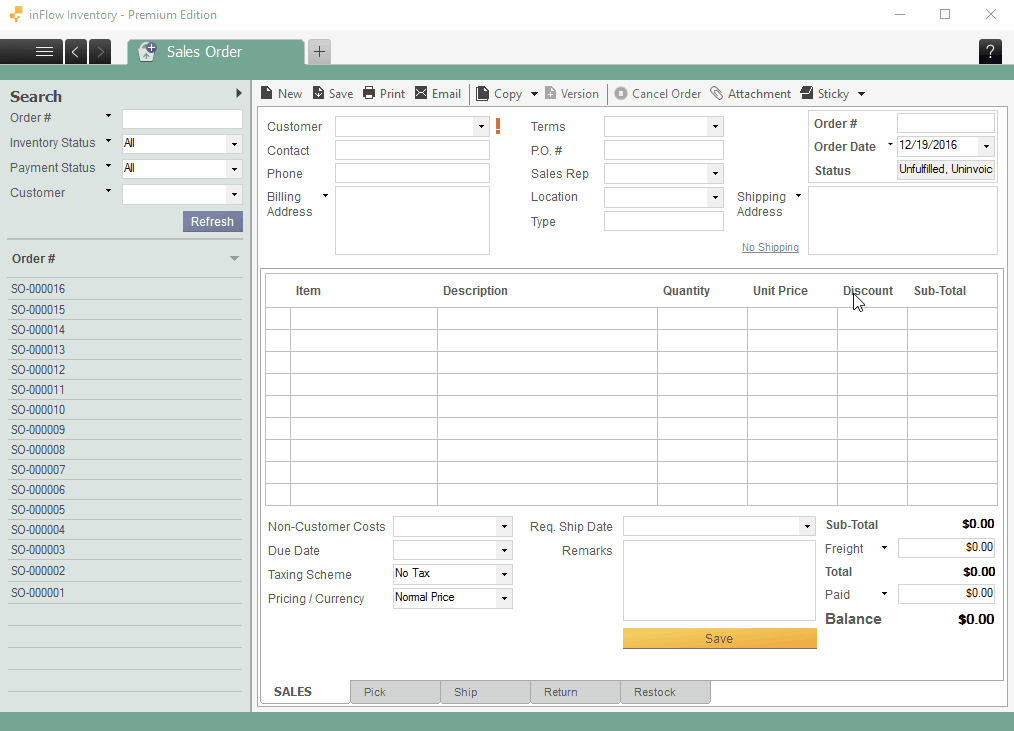Open order SO-000009
Image resolution: width=1014 pixels, height=731 pixels.
point(125,430)
